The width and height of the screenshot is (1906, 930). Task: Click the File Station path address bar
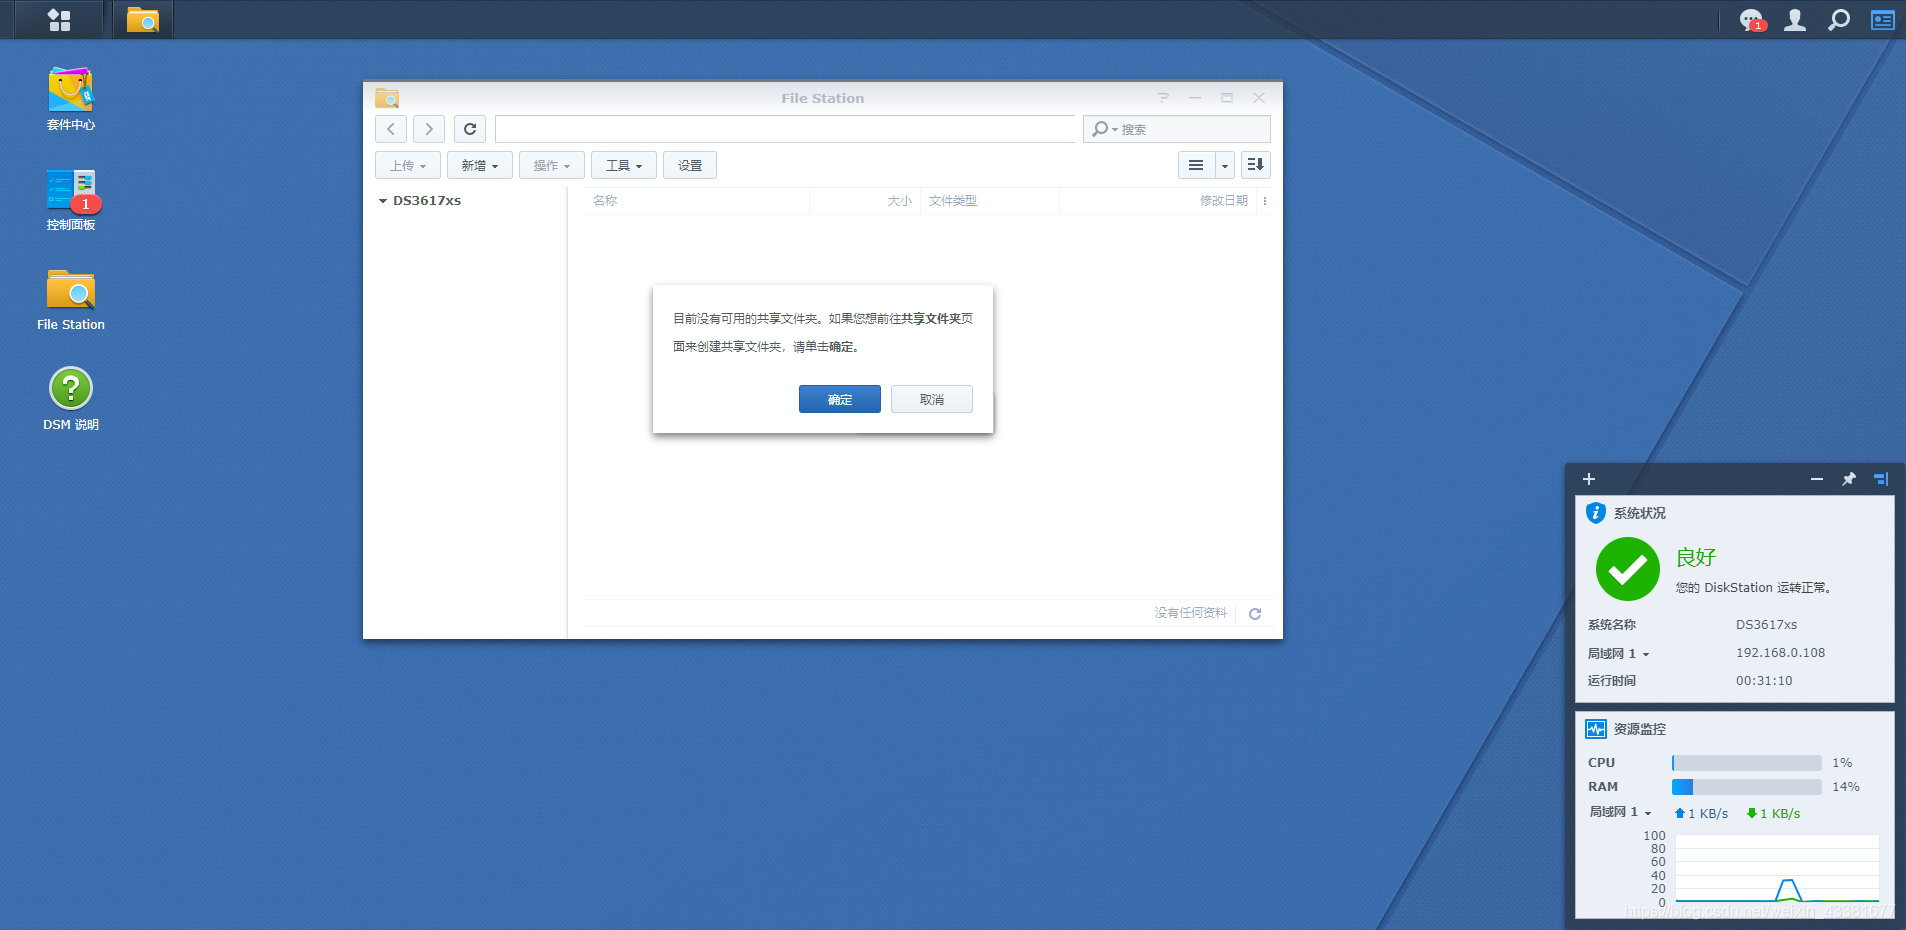point(785,129)
